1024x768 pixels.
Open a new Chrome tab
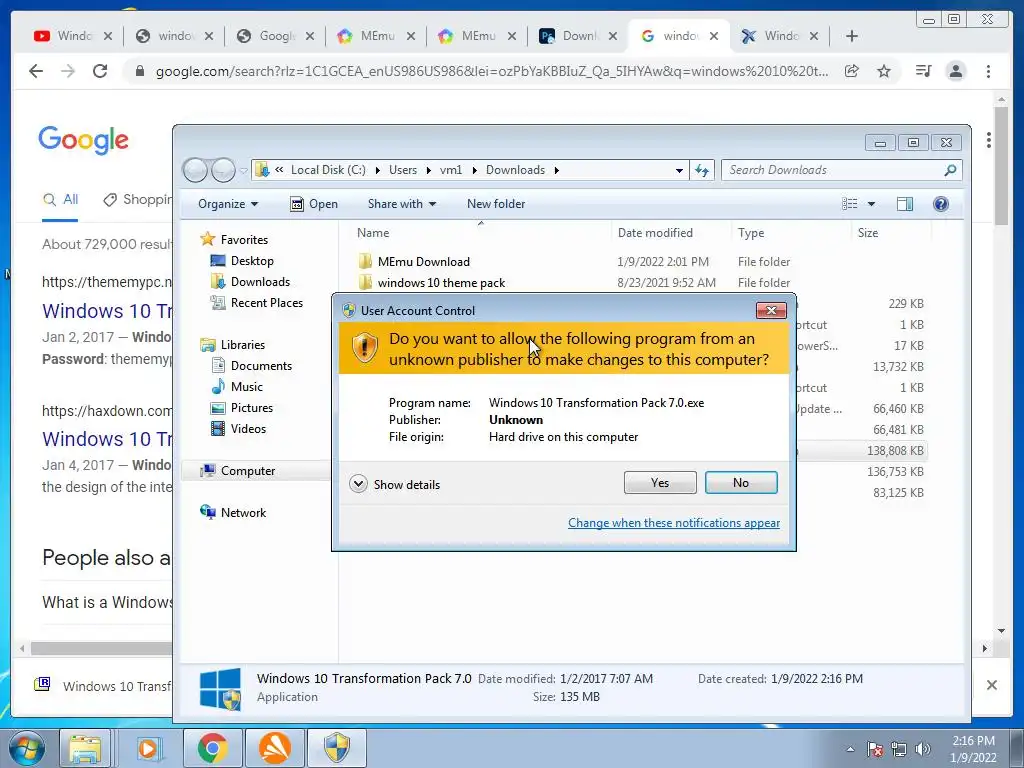point(852,36)
